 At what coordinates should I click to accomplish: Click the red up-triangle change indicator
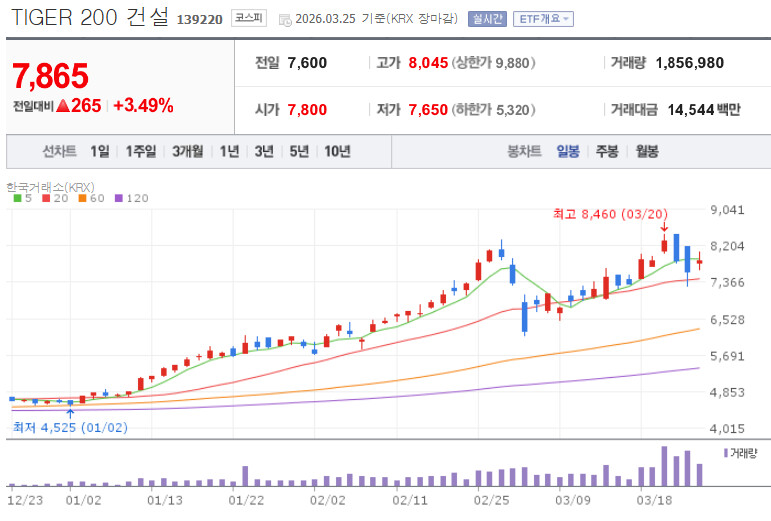coord(63,105)
